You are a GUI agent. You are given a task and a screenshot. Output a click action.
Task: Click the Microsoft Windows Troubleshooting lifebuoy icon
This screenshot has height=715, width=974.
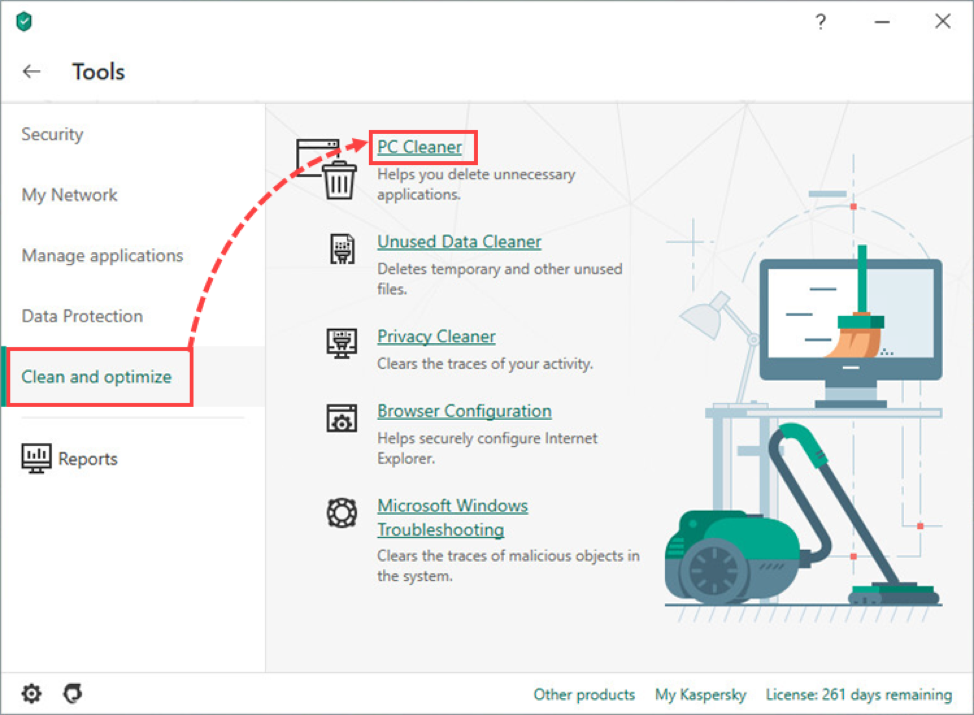coord(342,513)
